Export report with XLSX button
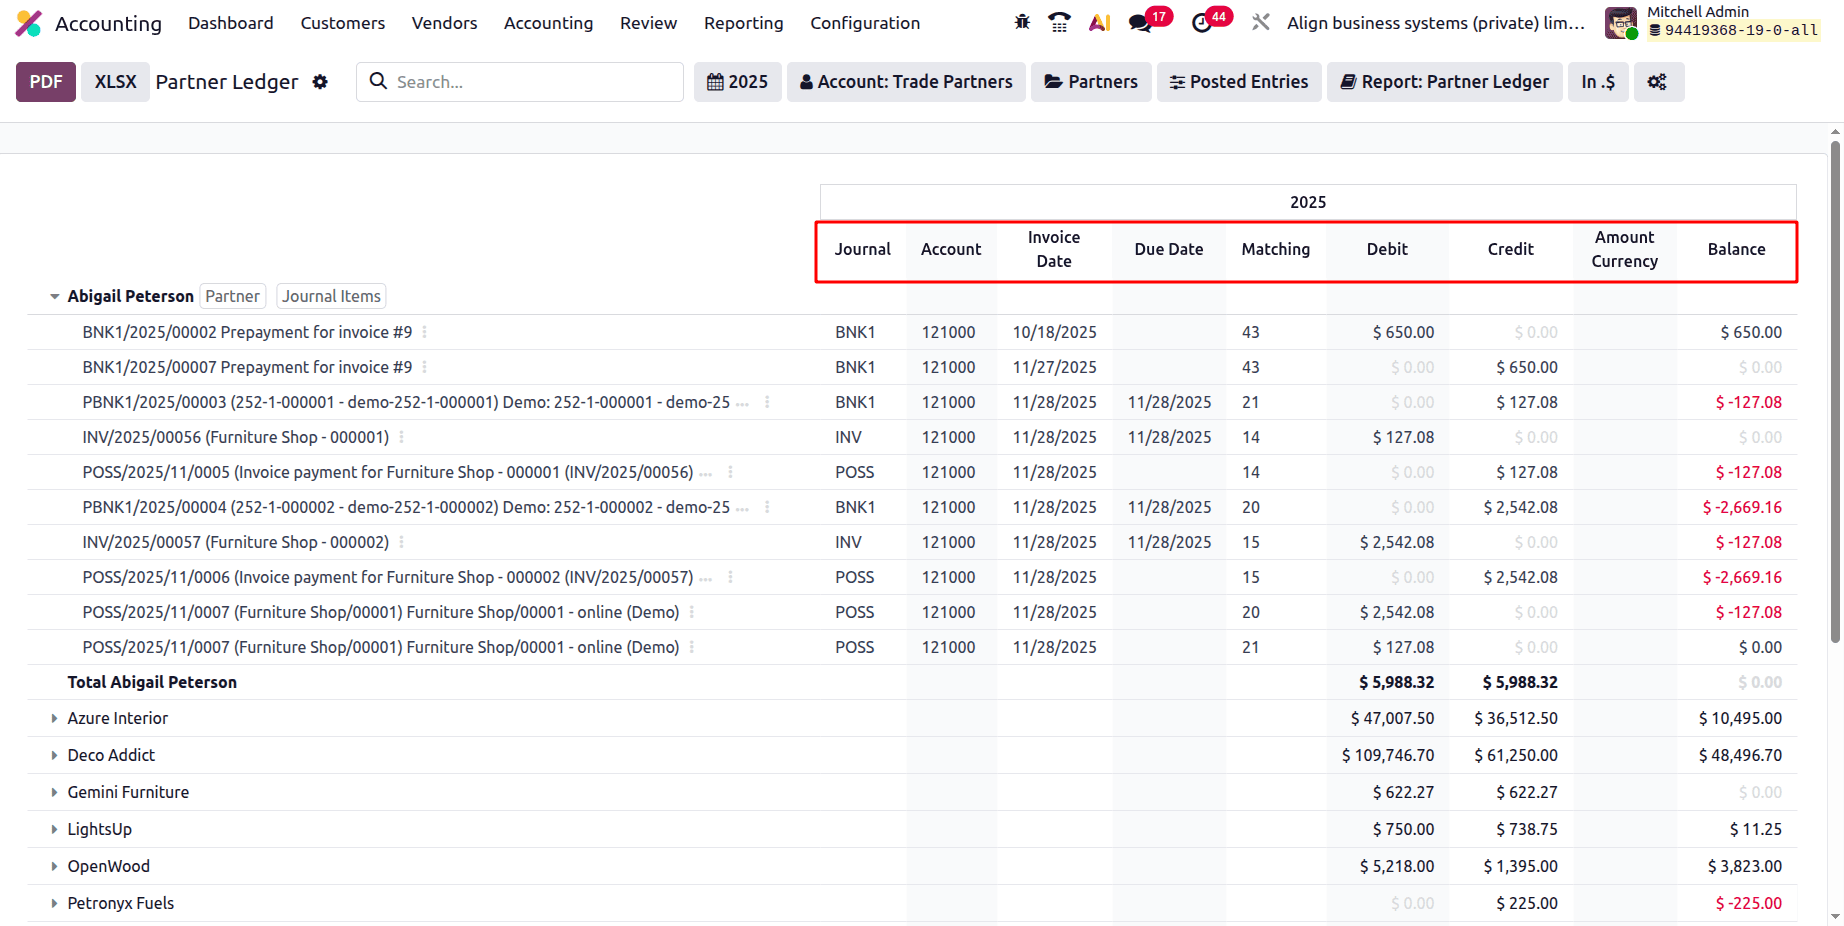This screenshot has height=926, width=1844. [116, 82]
